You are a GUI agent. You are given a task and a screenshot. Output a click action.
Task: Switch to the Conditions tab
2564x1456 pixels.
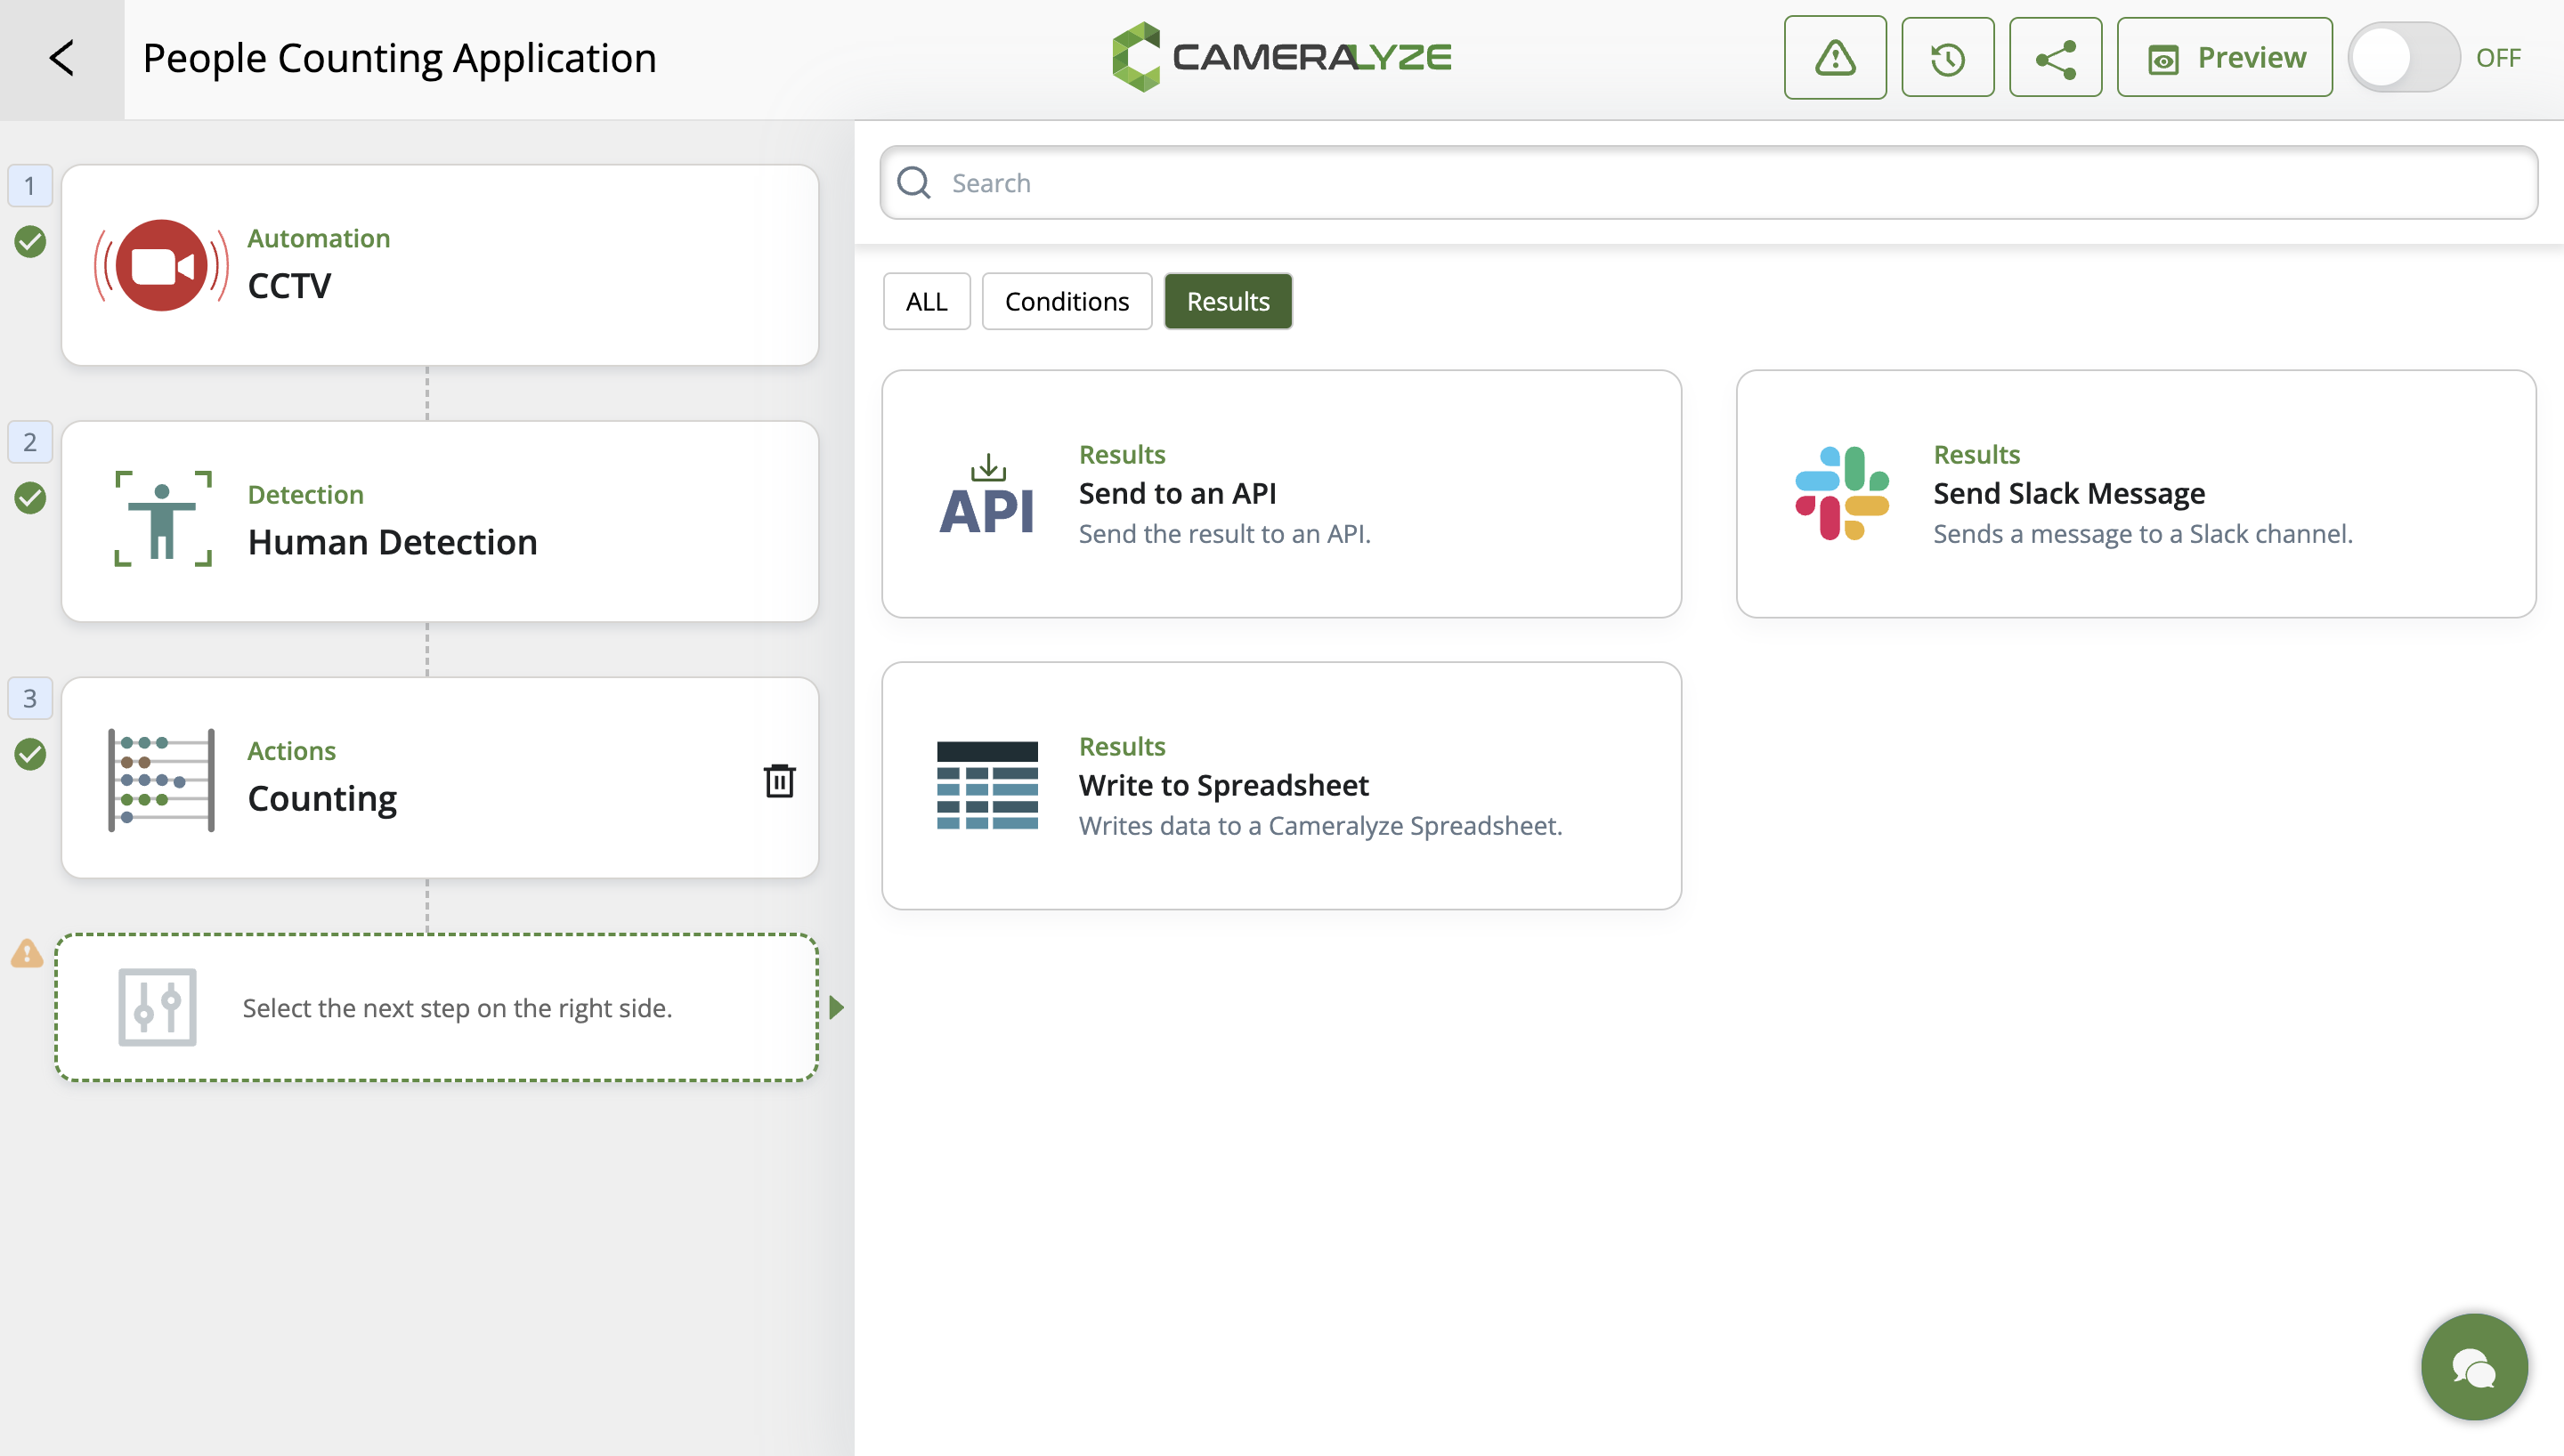[1066, 300]
